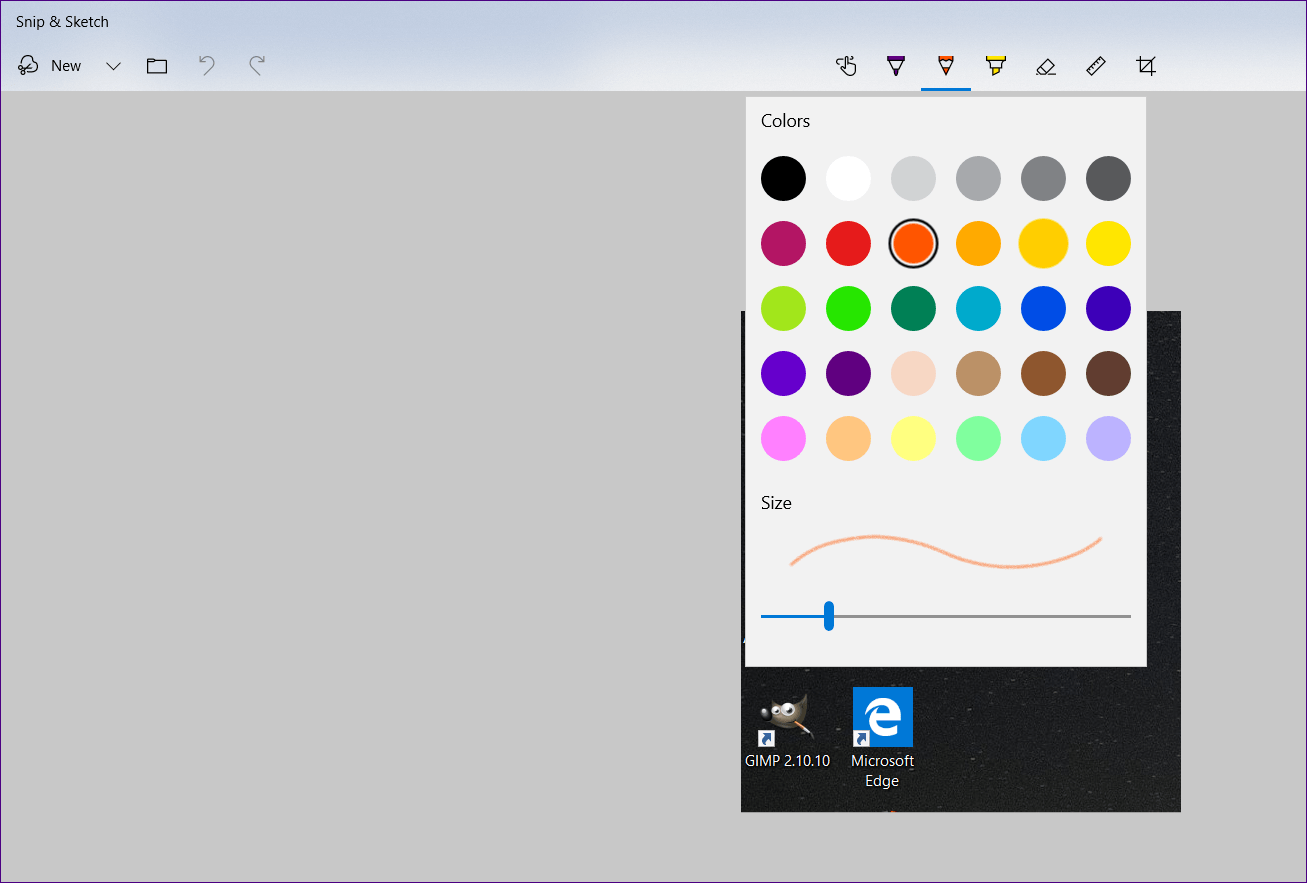
Task: Pick the red color swatch
Action: pyautogui.click(x=848, y=243)
